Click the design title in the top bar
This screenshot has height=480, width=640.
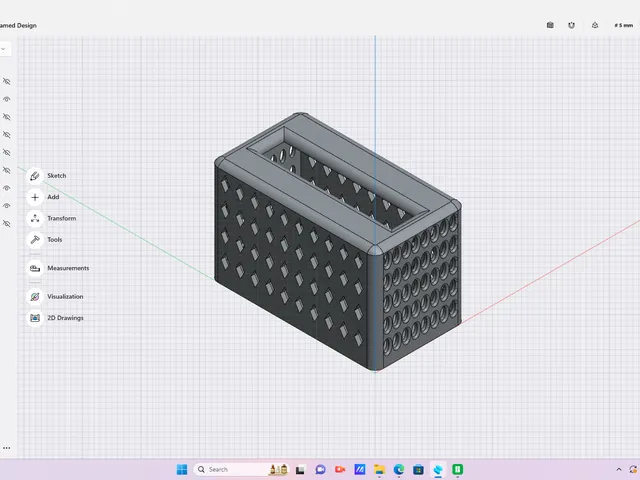pyautogui.click(x=18, y=25)
